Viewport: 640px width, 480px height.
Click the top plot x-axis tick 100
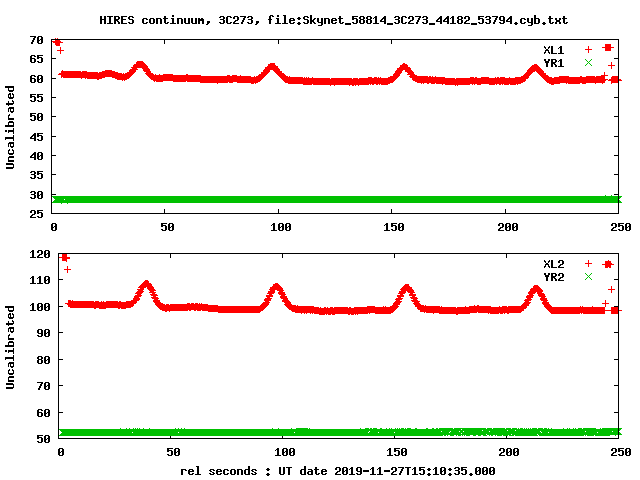click(280, 227)
